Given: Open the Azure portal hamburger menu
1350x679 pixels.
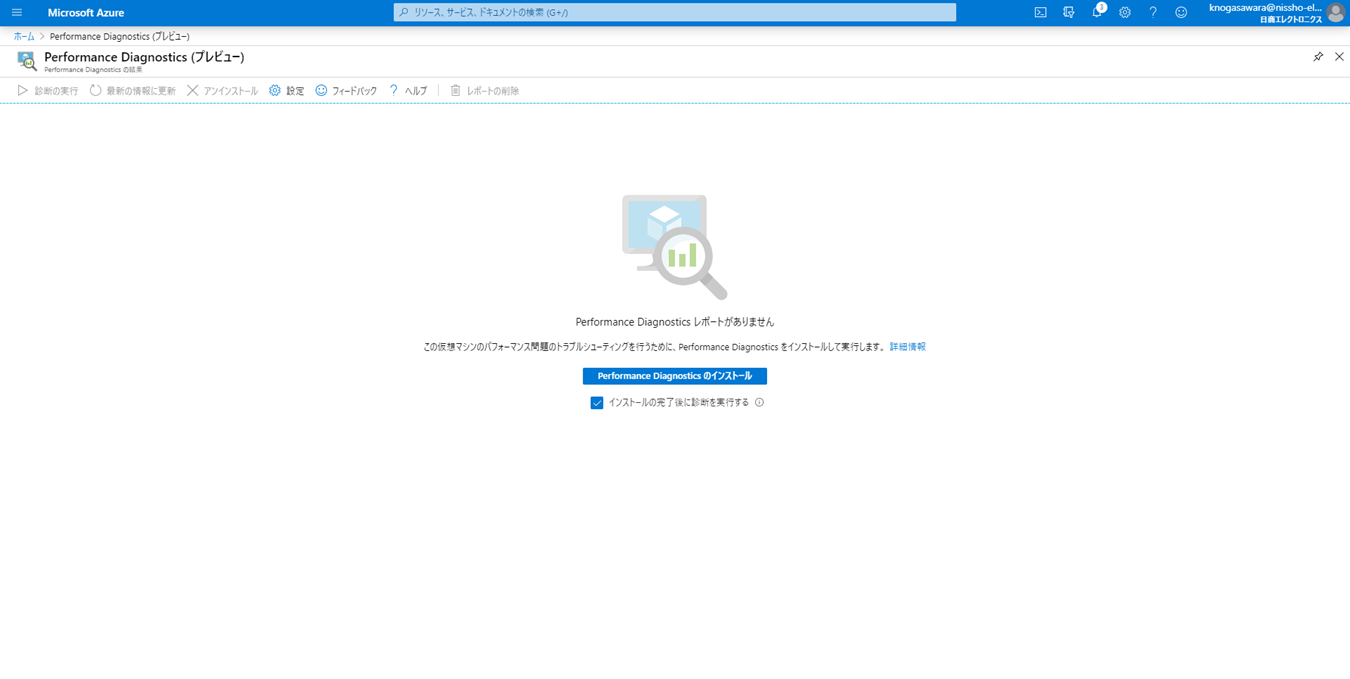Looking at the screenshot, I should point(17,13).
